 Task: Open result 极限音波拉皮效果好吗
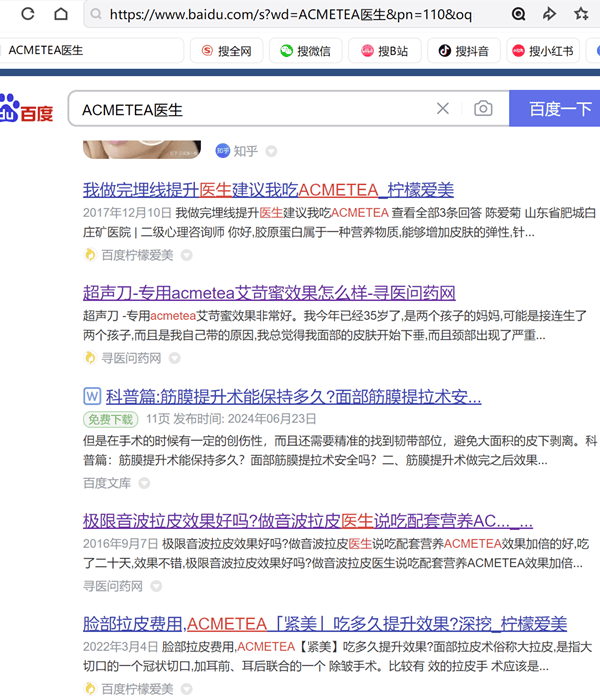click(x=308, y=521)
